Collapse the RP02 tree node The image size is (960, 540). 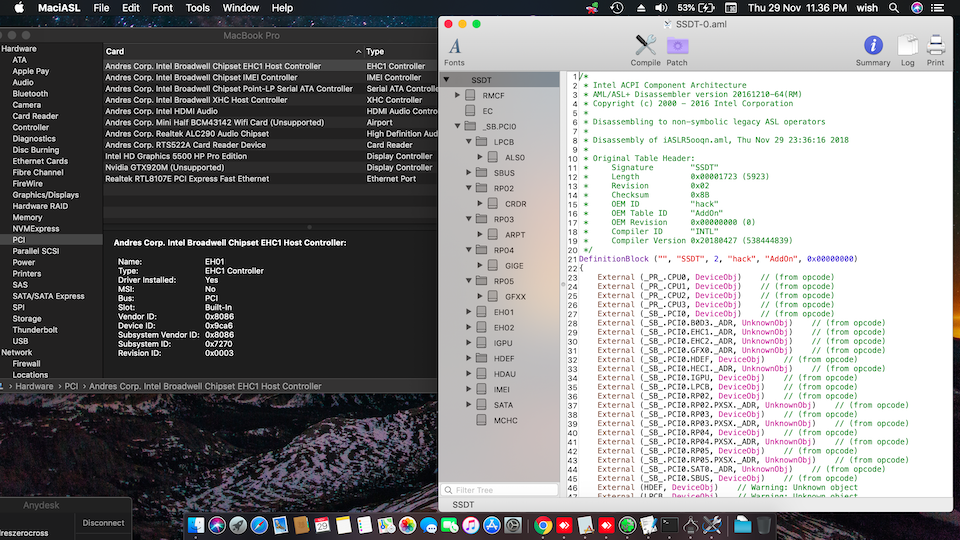point(469,188)
